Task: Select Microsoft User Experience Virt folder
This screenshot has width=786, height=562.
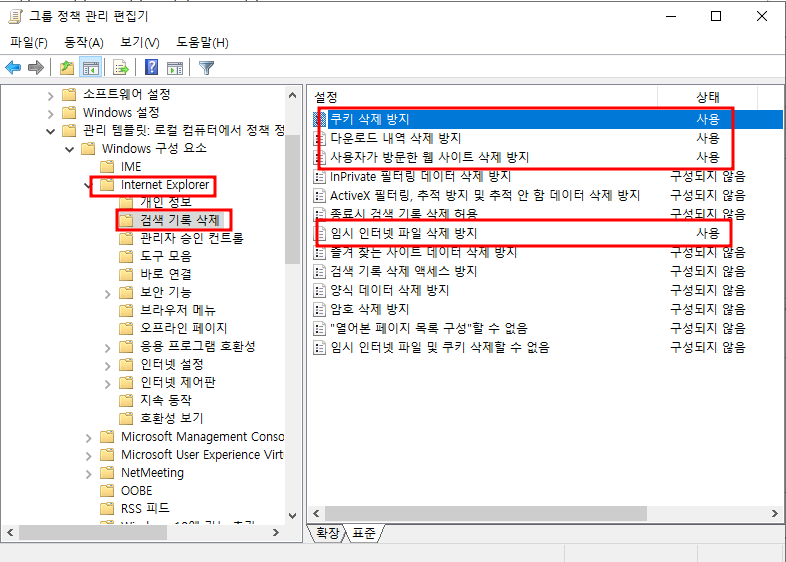Action: [x=202, y=455]
